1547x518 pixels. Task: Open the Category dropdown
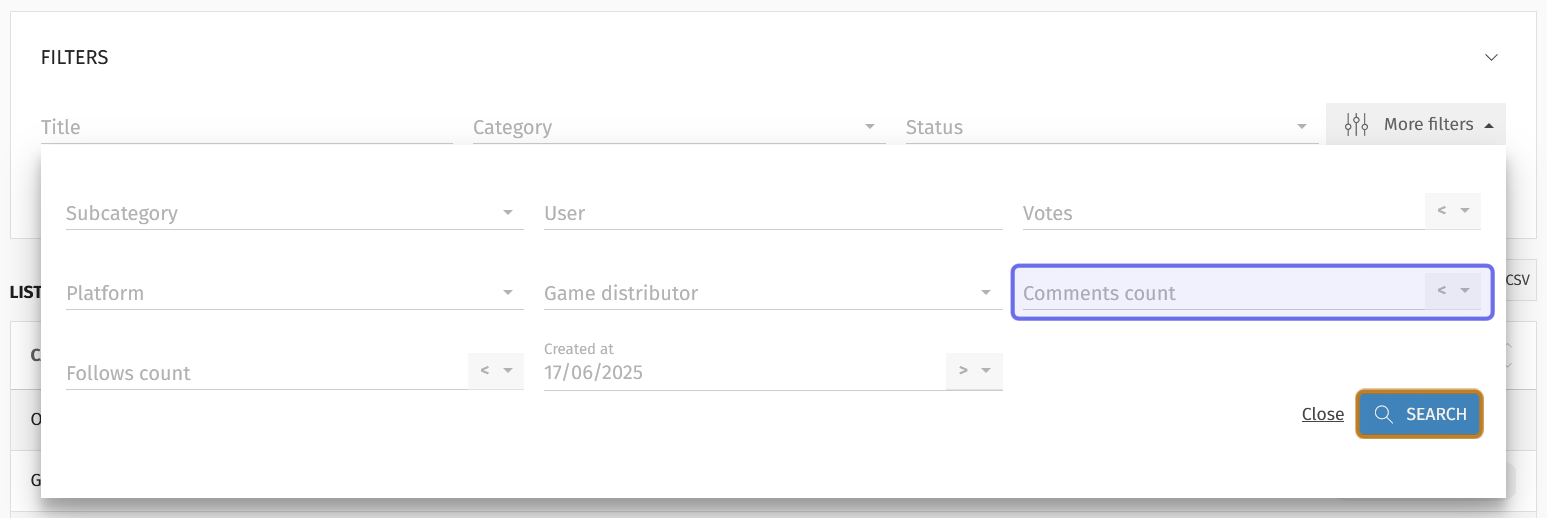click(679, 127)
